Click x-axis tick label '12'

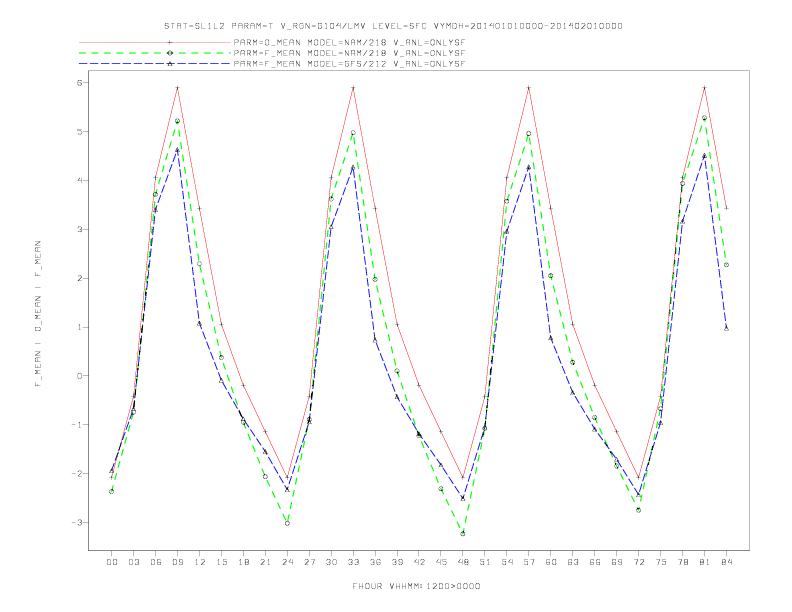200,562
